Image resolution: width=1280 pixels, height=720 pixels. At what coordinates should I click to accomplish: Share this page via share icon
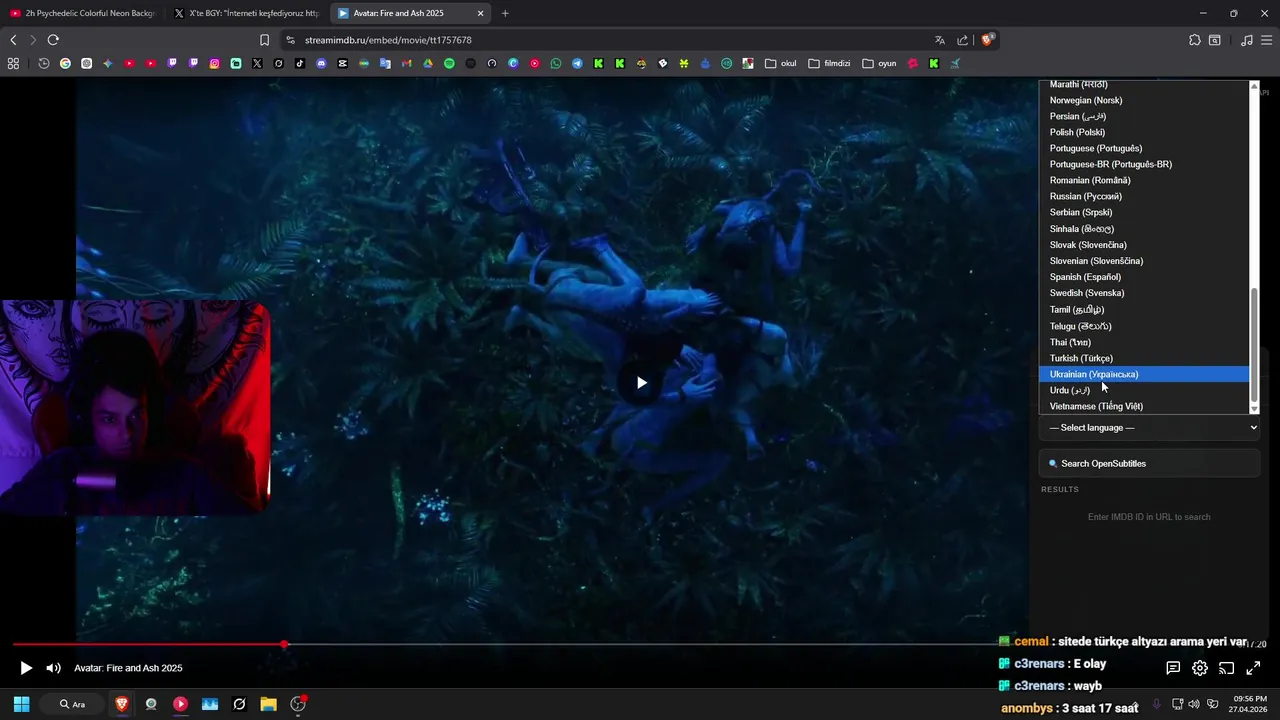pyautogui.click(x=962, y=40)
